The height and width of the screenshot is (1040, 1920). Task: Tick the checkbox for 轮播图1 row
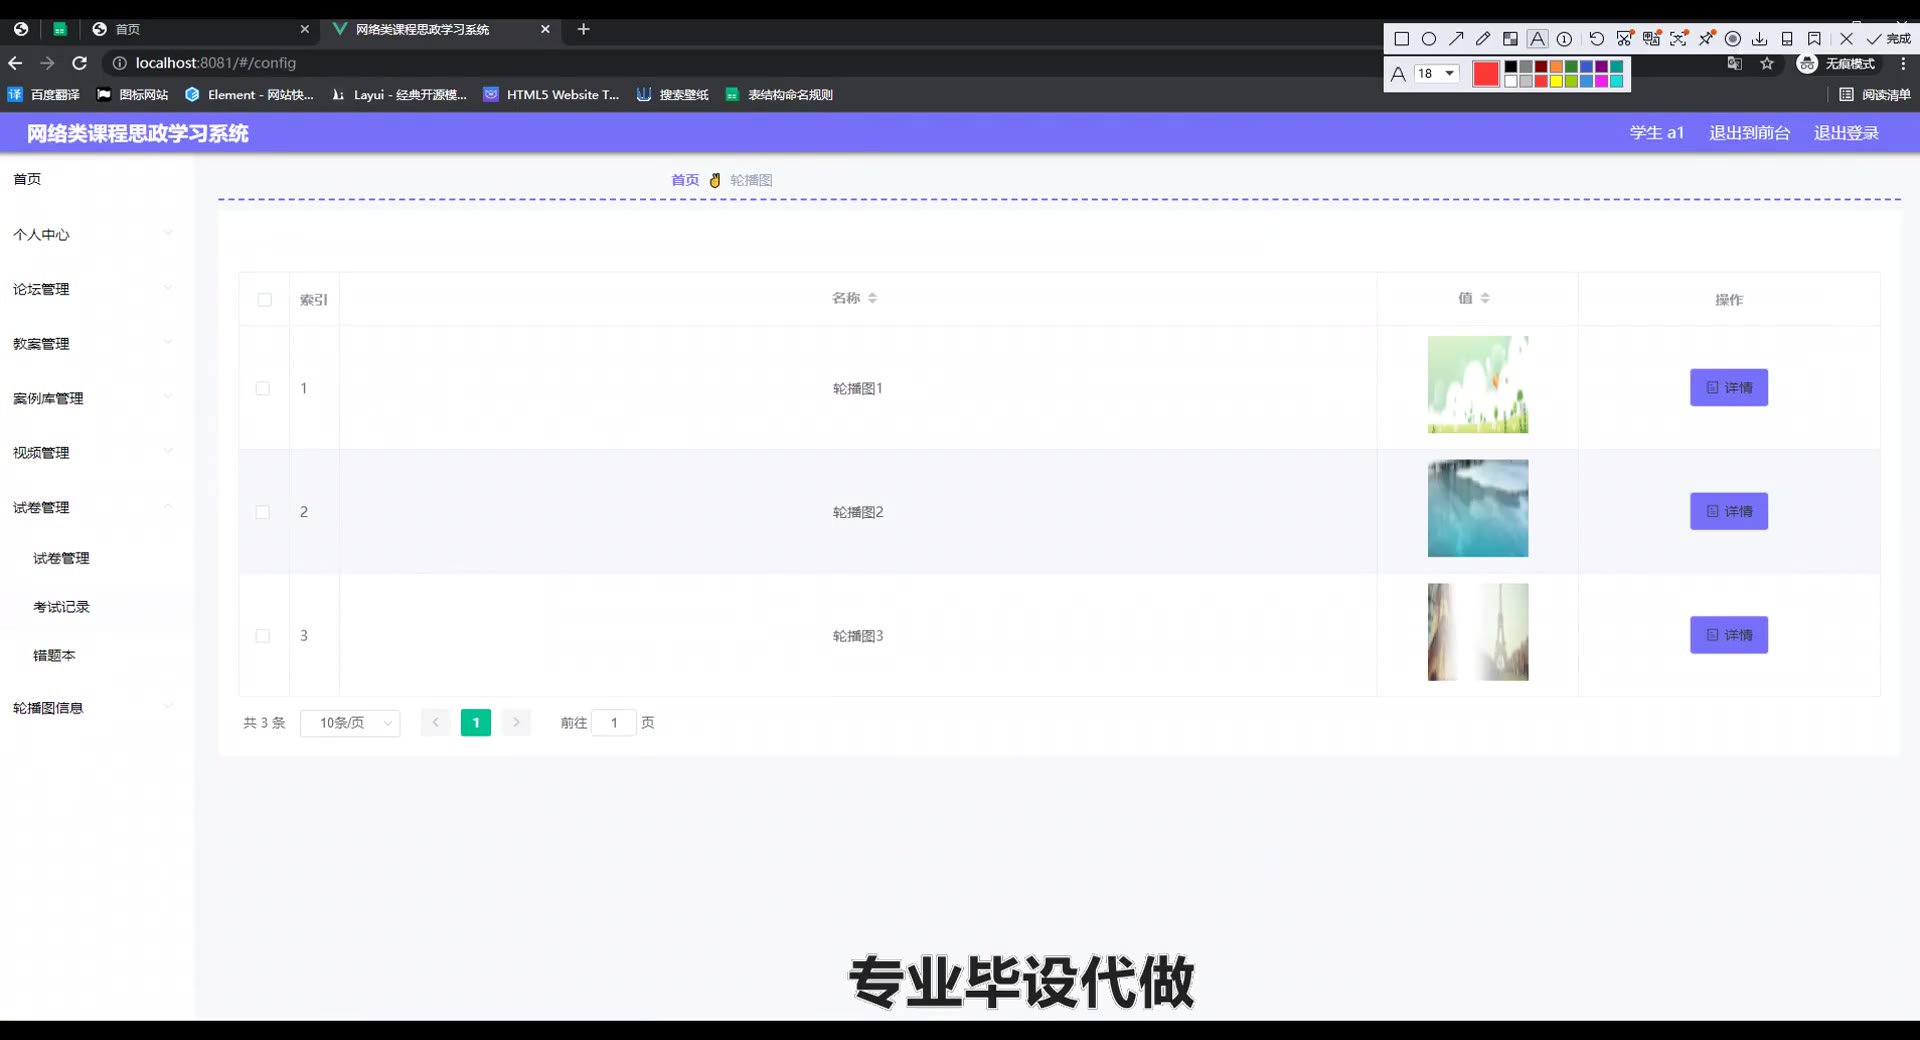click(x=262, y=388)
